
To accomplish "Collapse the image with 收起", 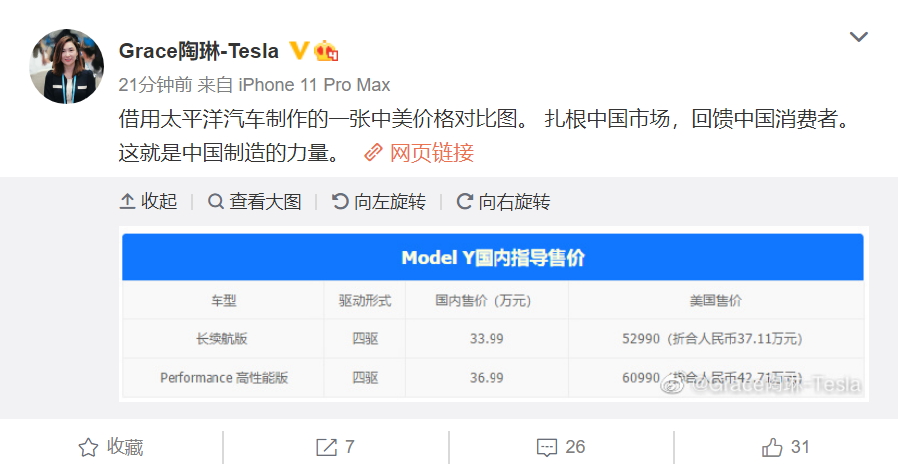I will [x=148, y=202].
